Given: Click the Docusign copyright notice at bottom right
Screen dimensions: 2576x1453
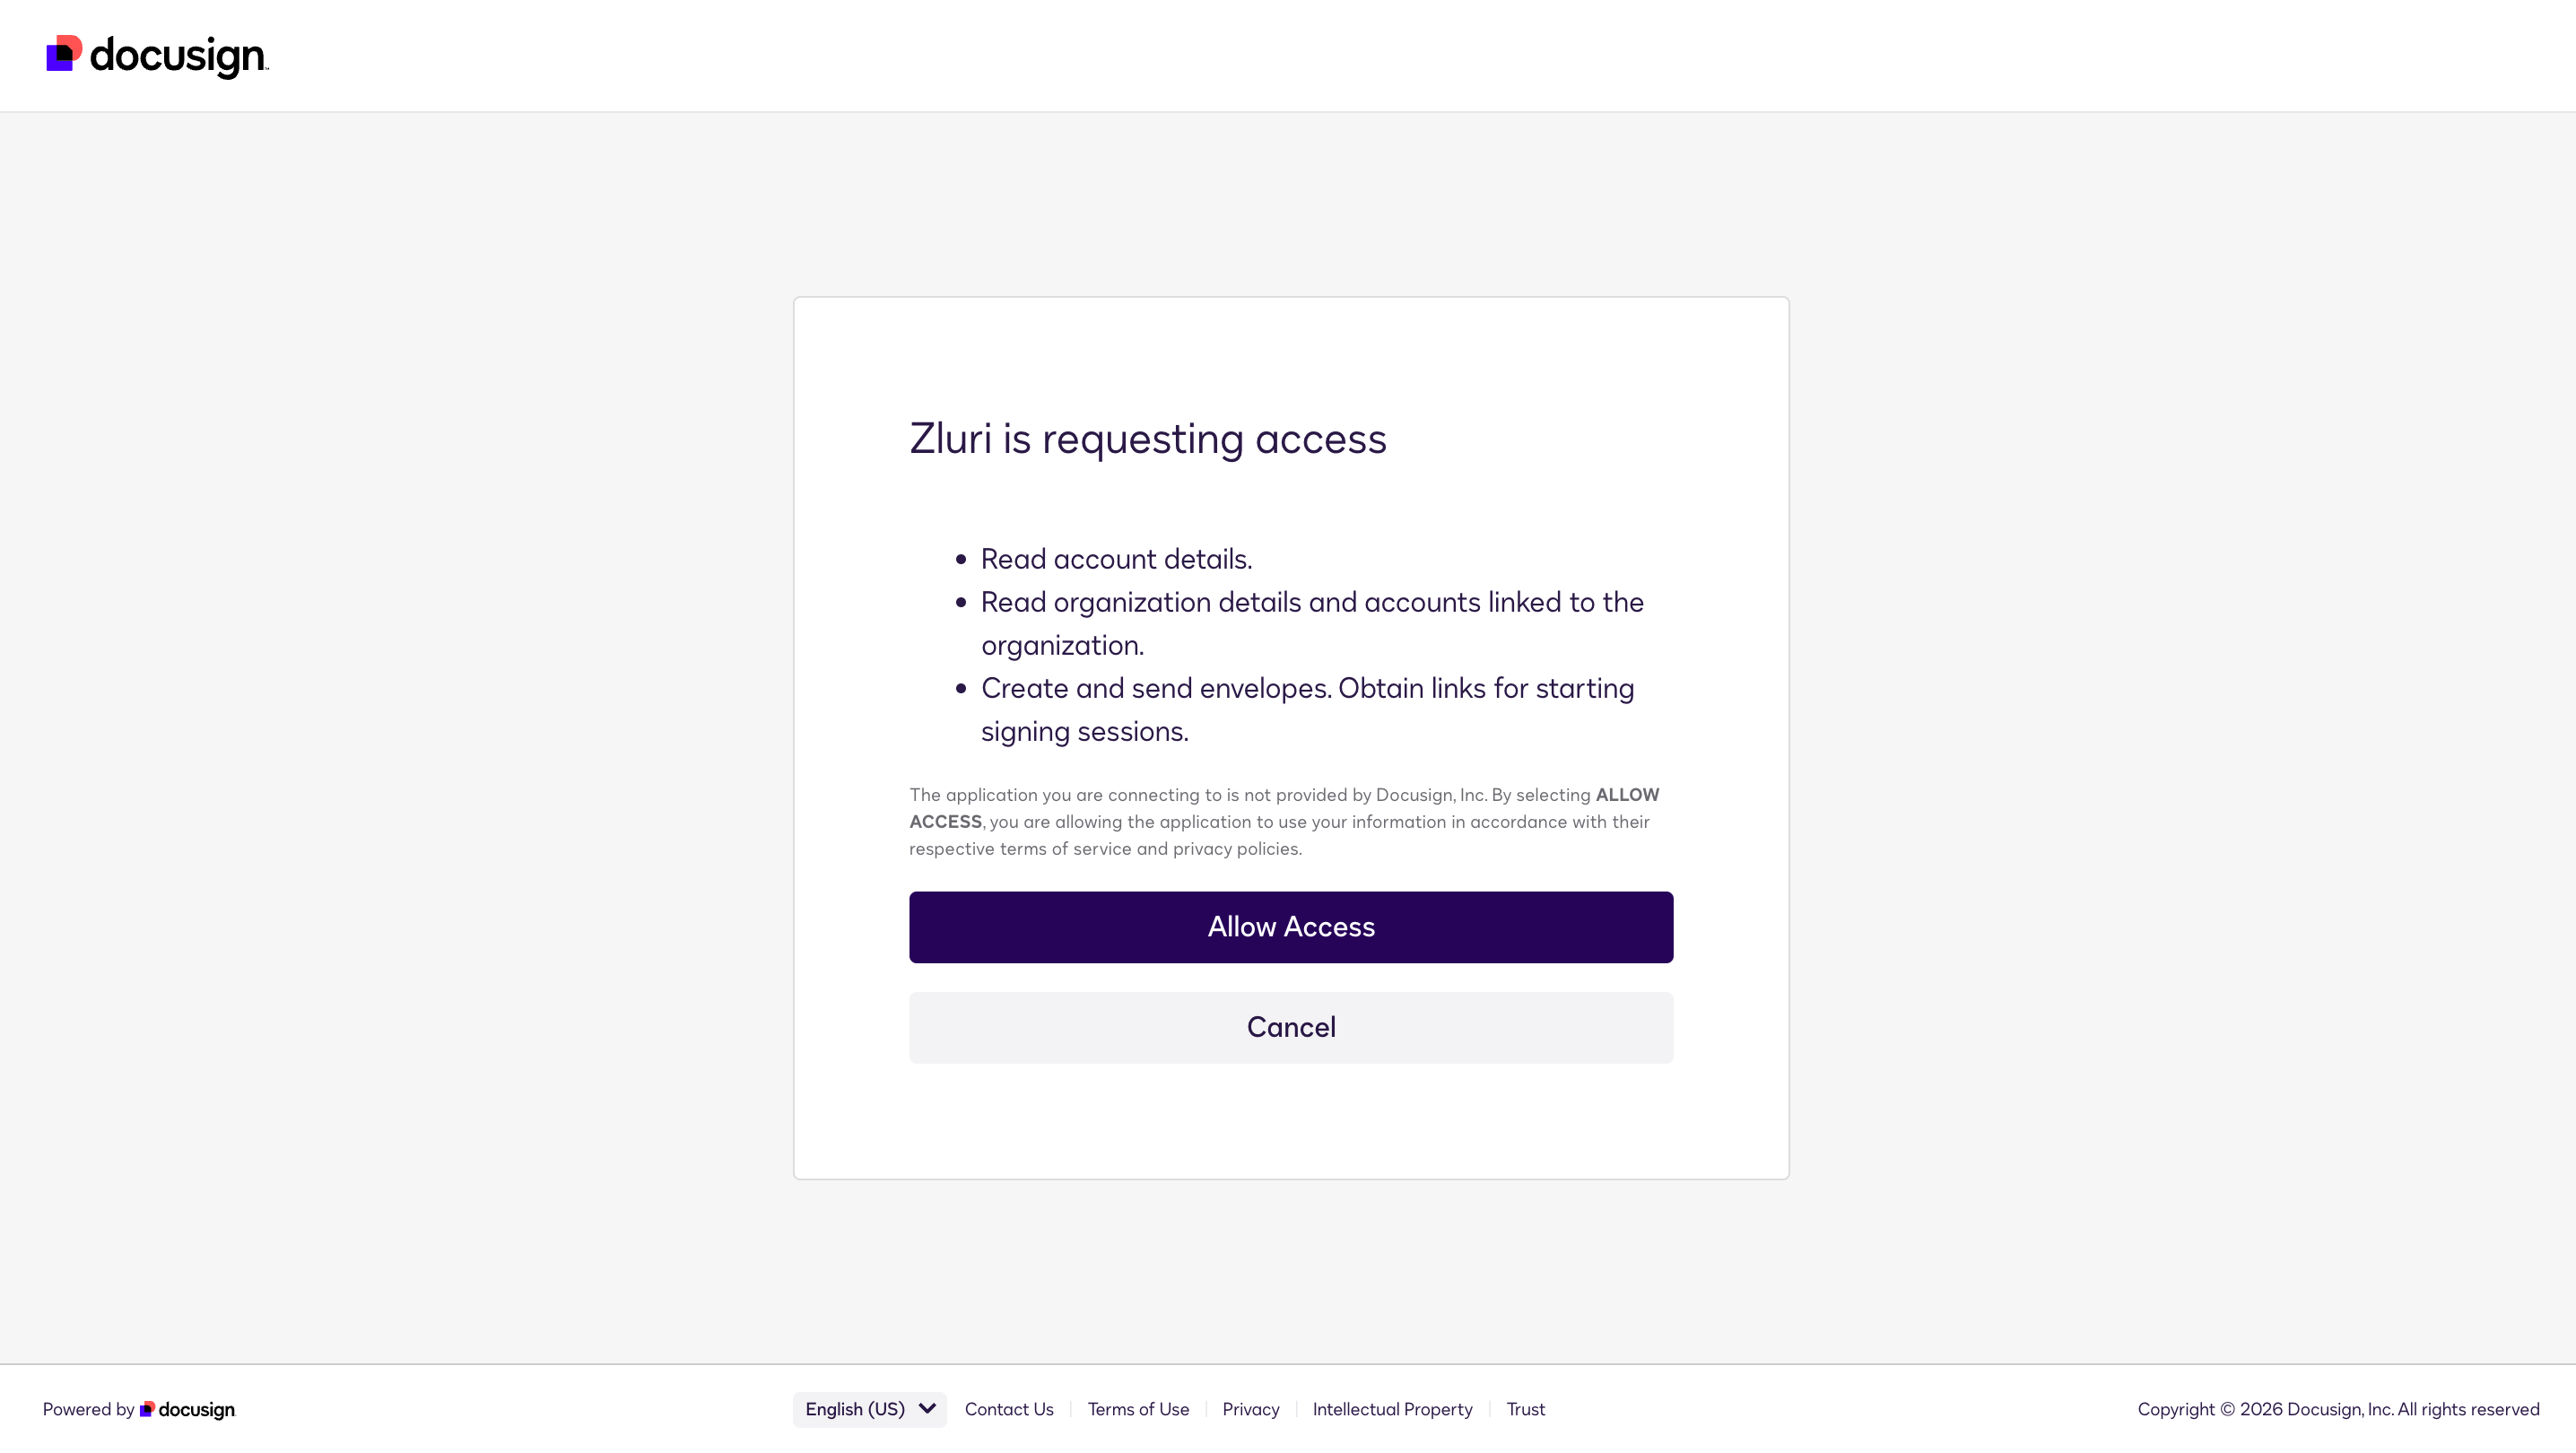Looking at the screenshot, I should coord(2339,1409).
